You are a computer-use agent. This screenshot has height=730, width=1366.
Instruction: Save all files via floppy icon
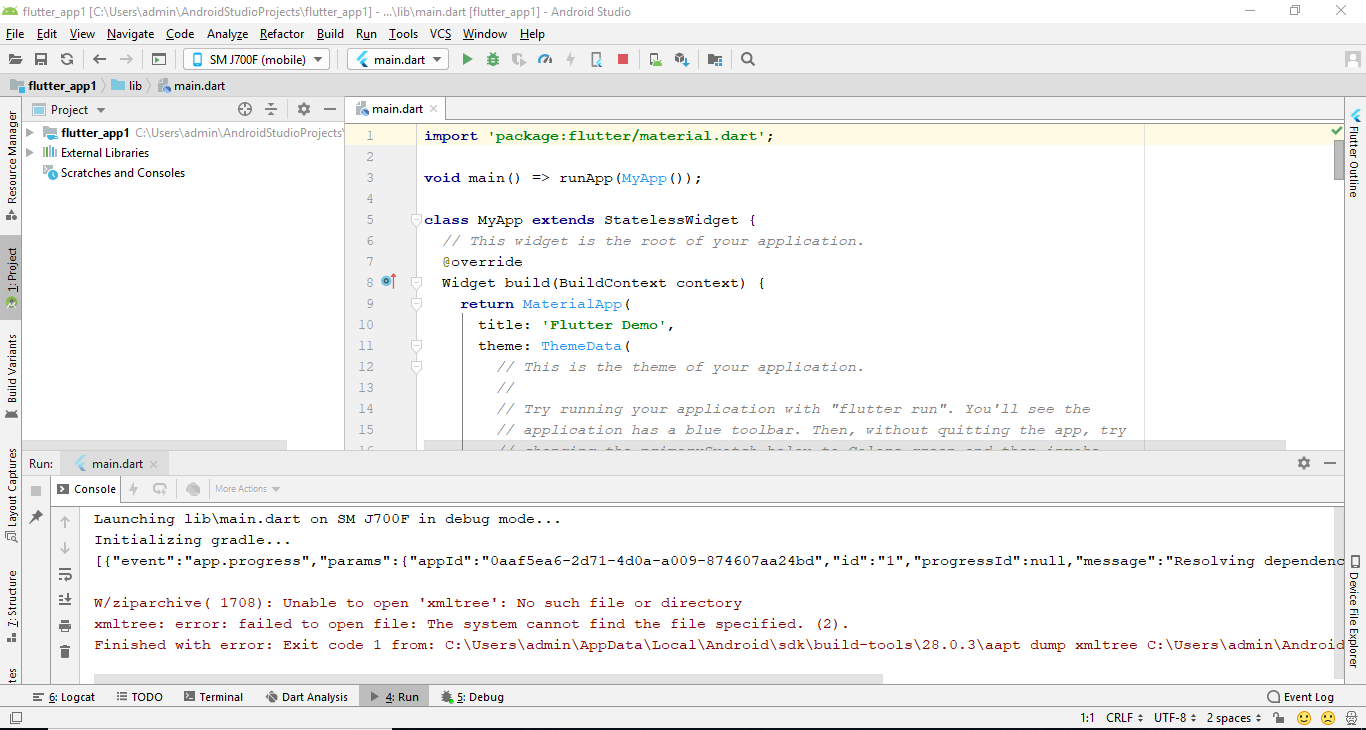pyautogui.click(x=41, y=60)
